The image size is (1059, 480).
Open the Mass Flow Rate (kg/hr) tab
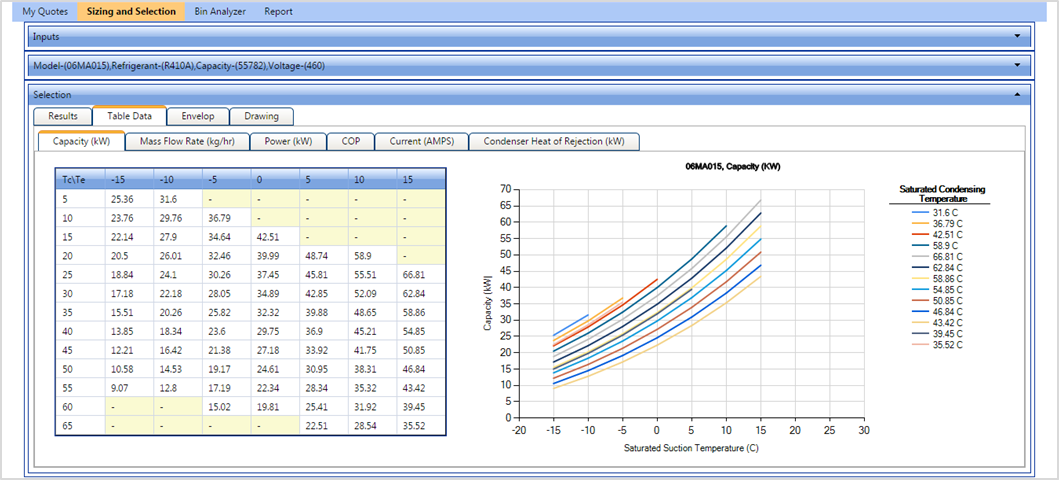[187, 142]
